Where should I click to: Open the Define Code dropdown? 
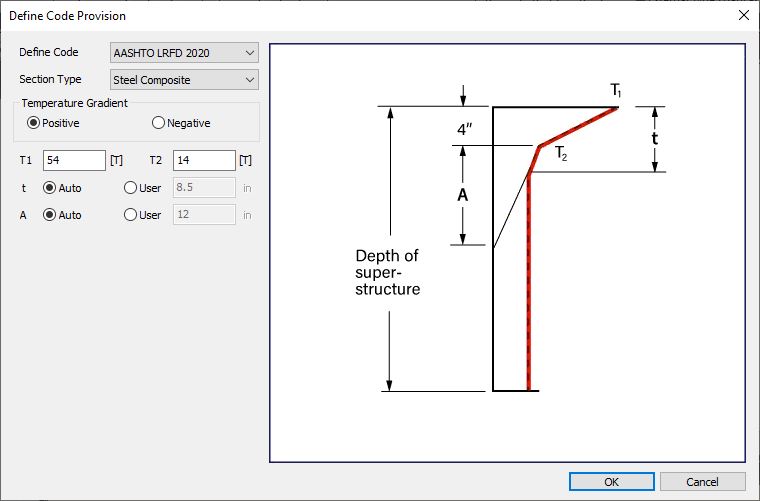tap(183, 52)
